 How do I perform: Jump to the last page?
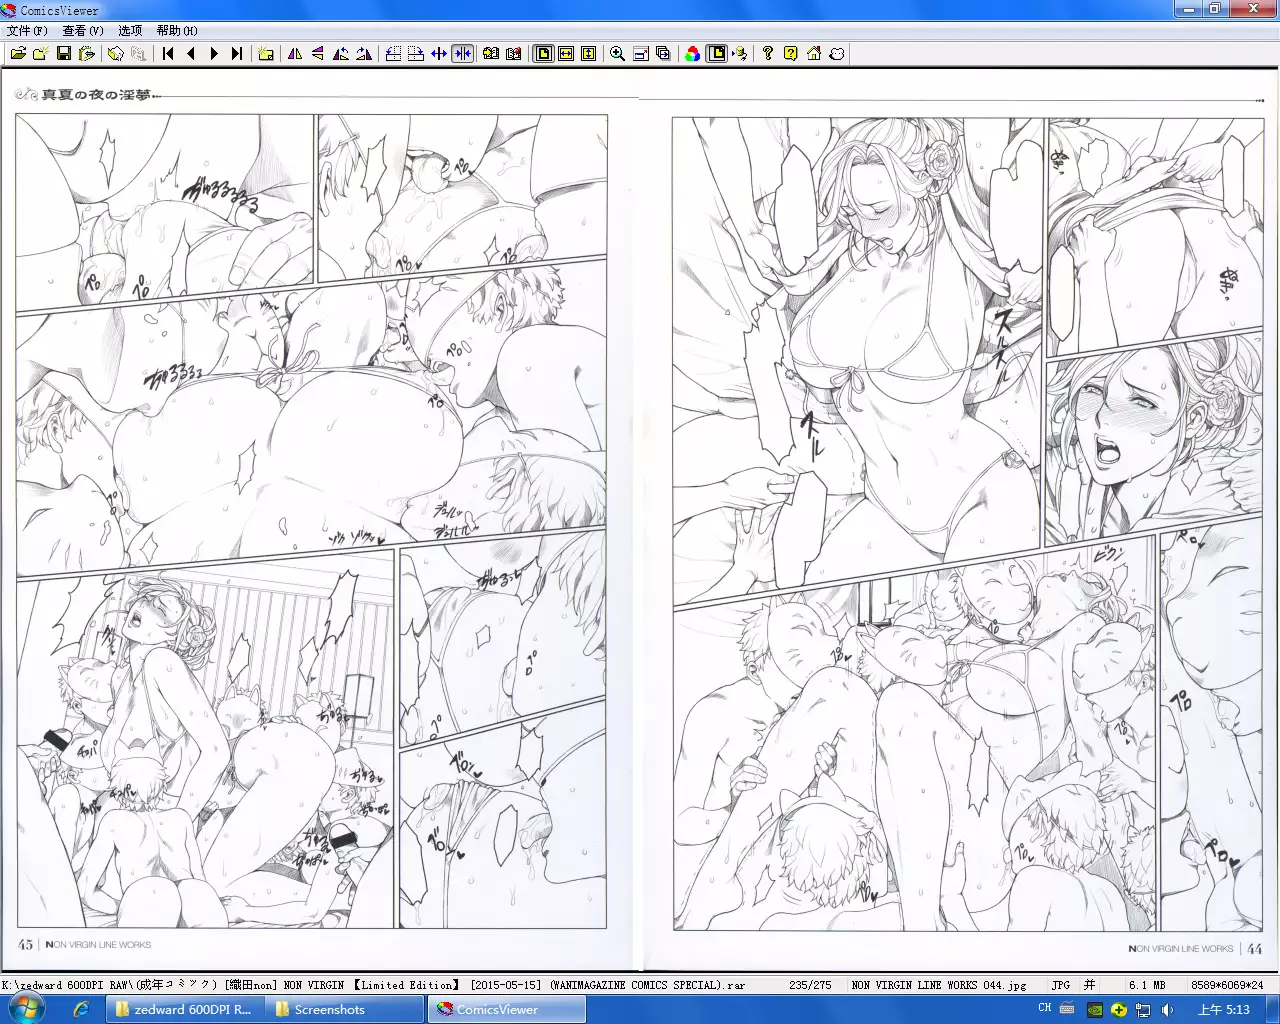pos(237,54)
